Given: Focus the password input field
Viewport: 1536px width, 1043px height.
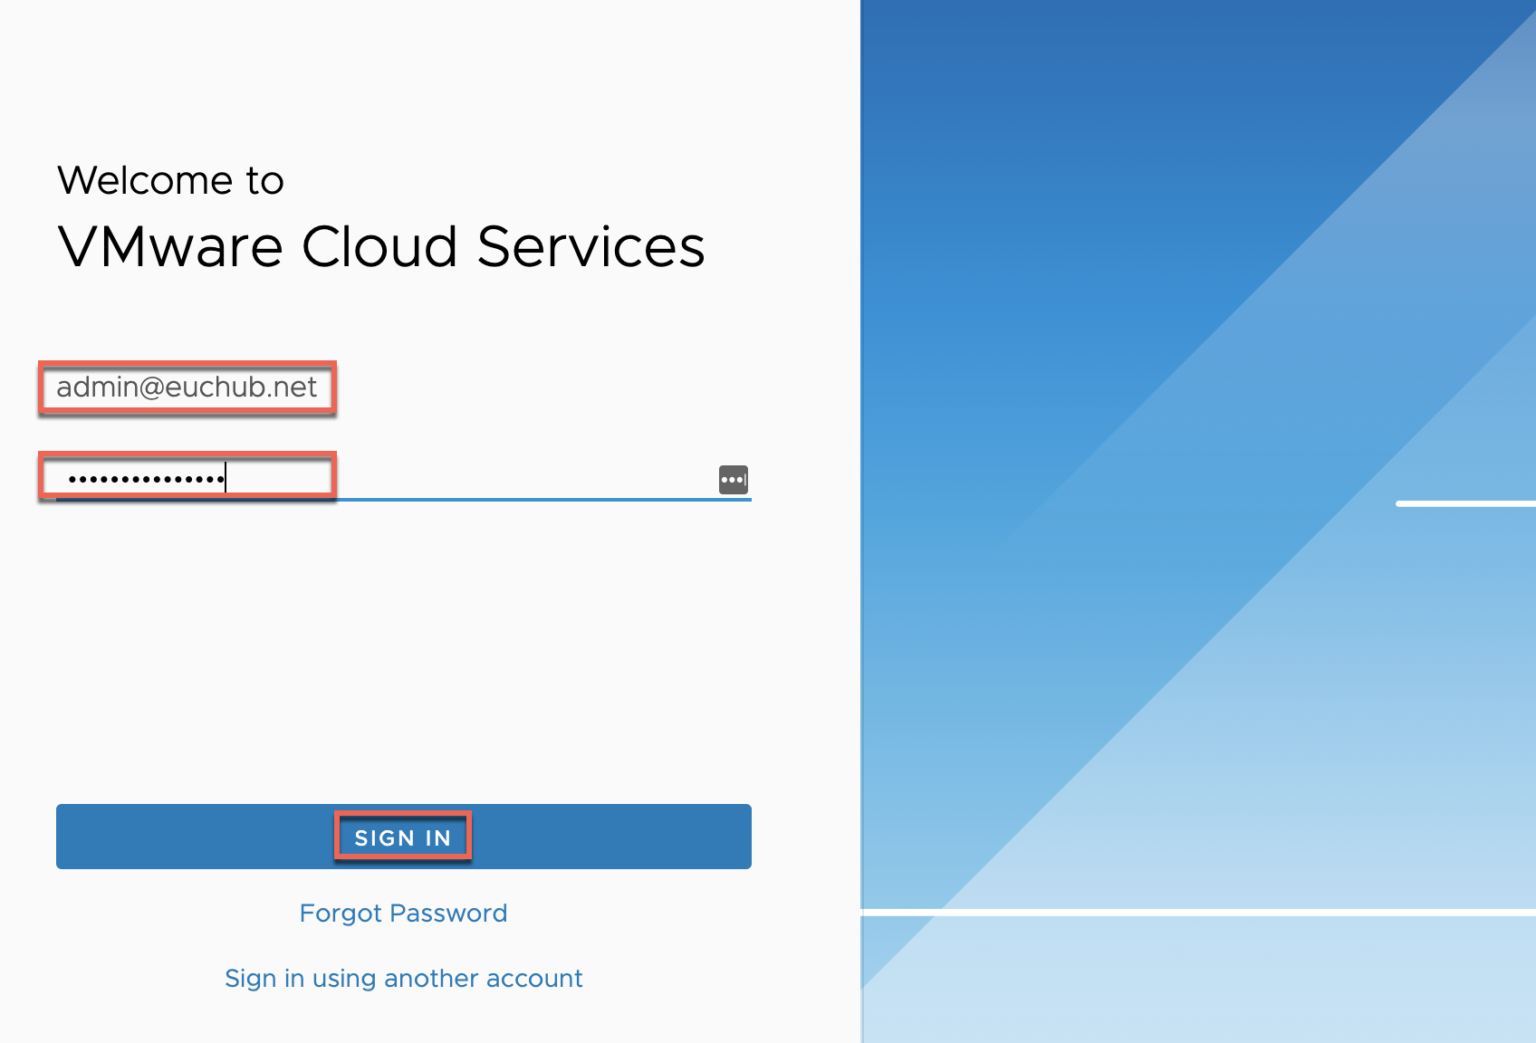Looking at the screenshot, I should [403, 478].
